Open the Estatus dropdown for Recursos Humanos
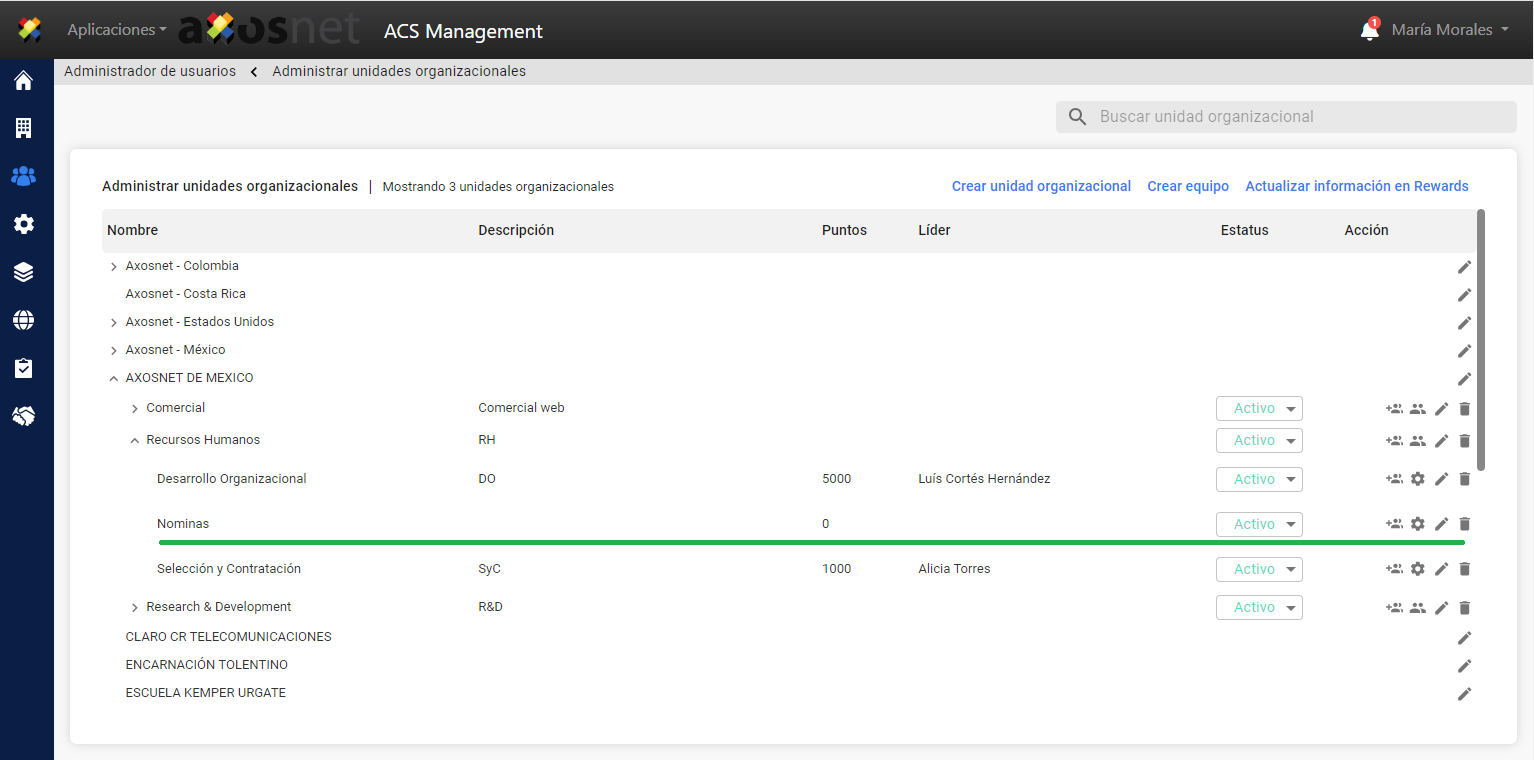 click(x=1259, y=441)
